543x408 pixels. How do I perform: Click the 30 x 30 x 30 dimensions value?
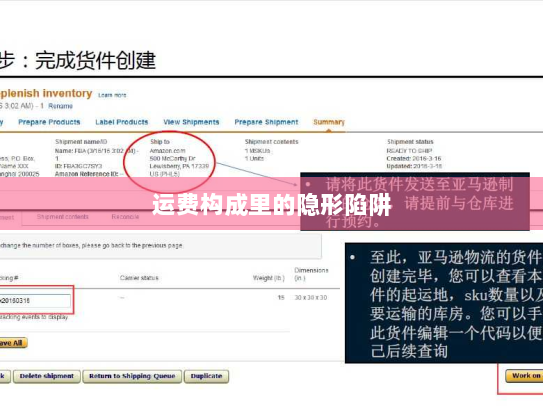coord(311,298)
